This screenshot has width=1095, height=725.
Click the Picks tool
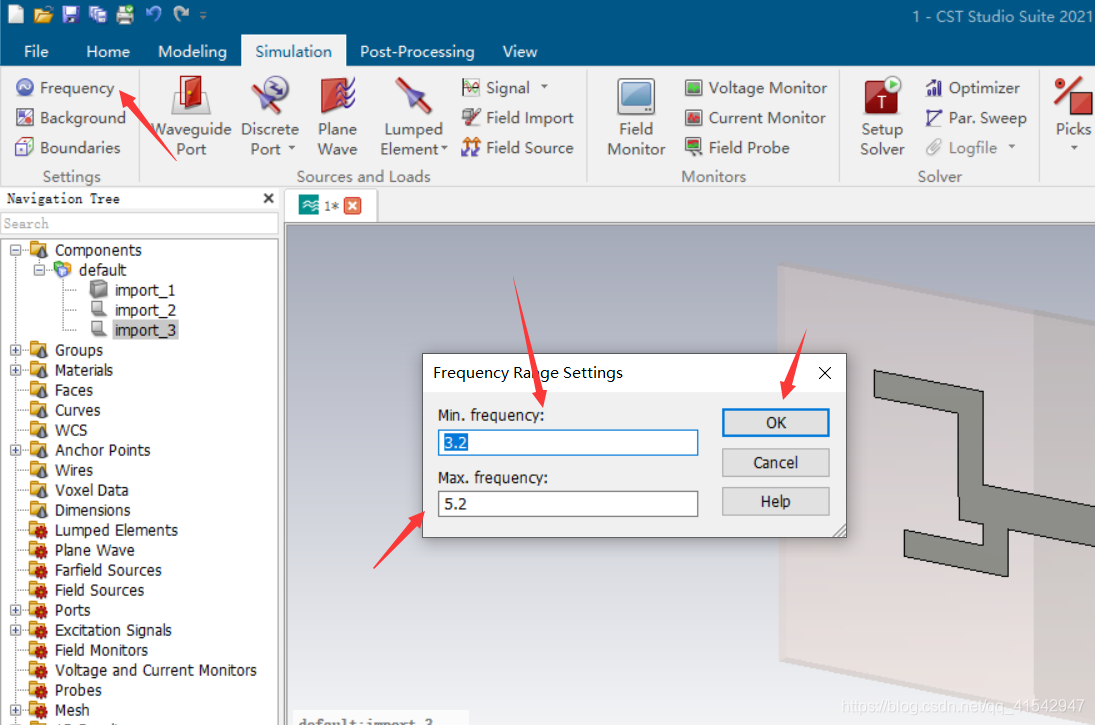click(x=1073, y=105)
